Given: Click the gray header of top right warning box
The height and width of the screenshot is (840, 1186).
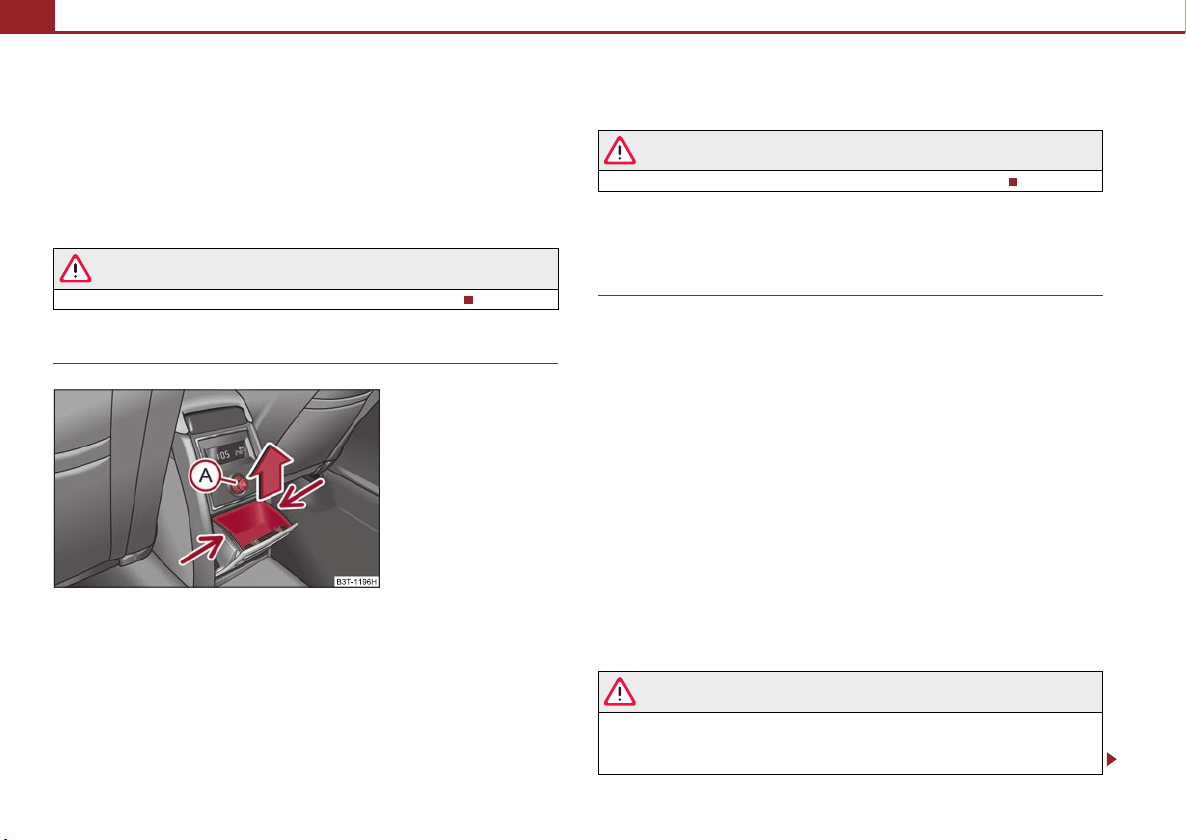Looking at the screenshot, I should (850, 150).
